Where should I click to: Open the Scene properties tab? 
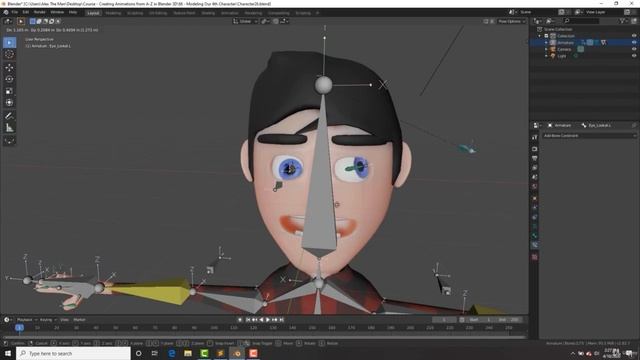click(x=535, y=177)
